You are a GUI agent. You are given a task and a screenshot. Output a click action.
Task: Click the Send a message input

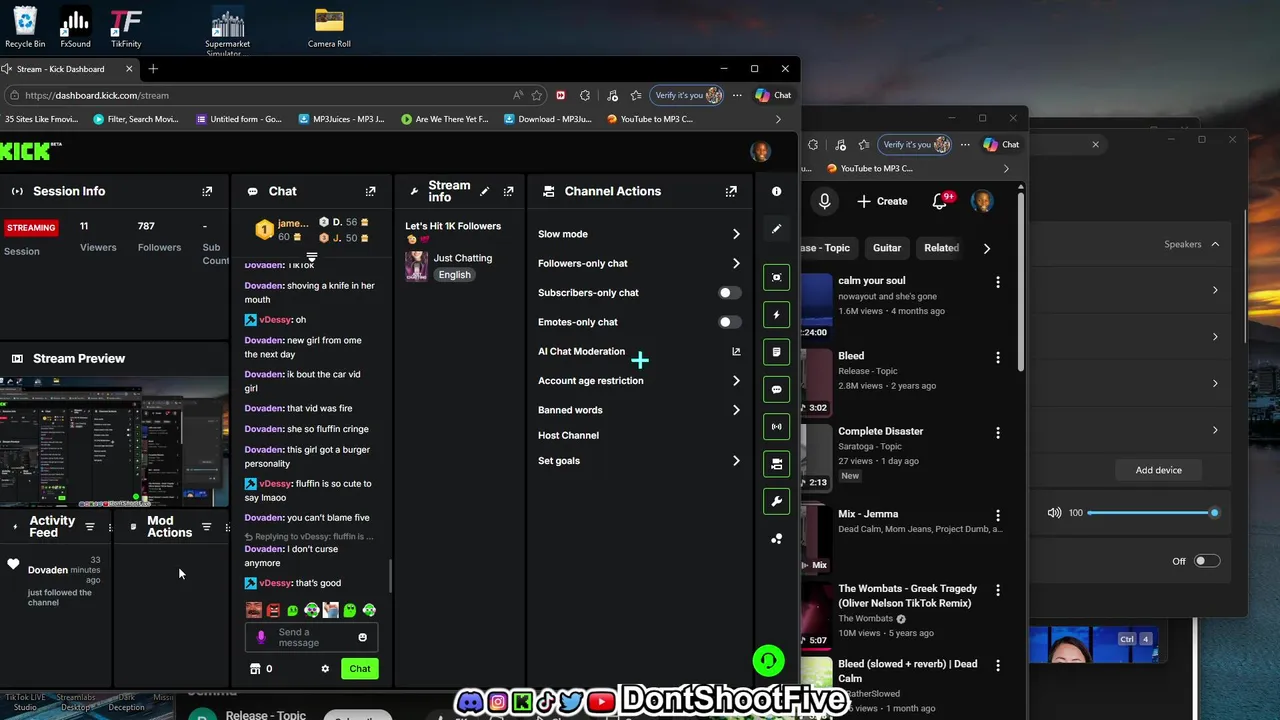tap(310, 637)
